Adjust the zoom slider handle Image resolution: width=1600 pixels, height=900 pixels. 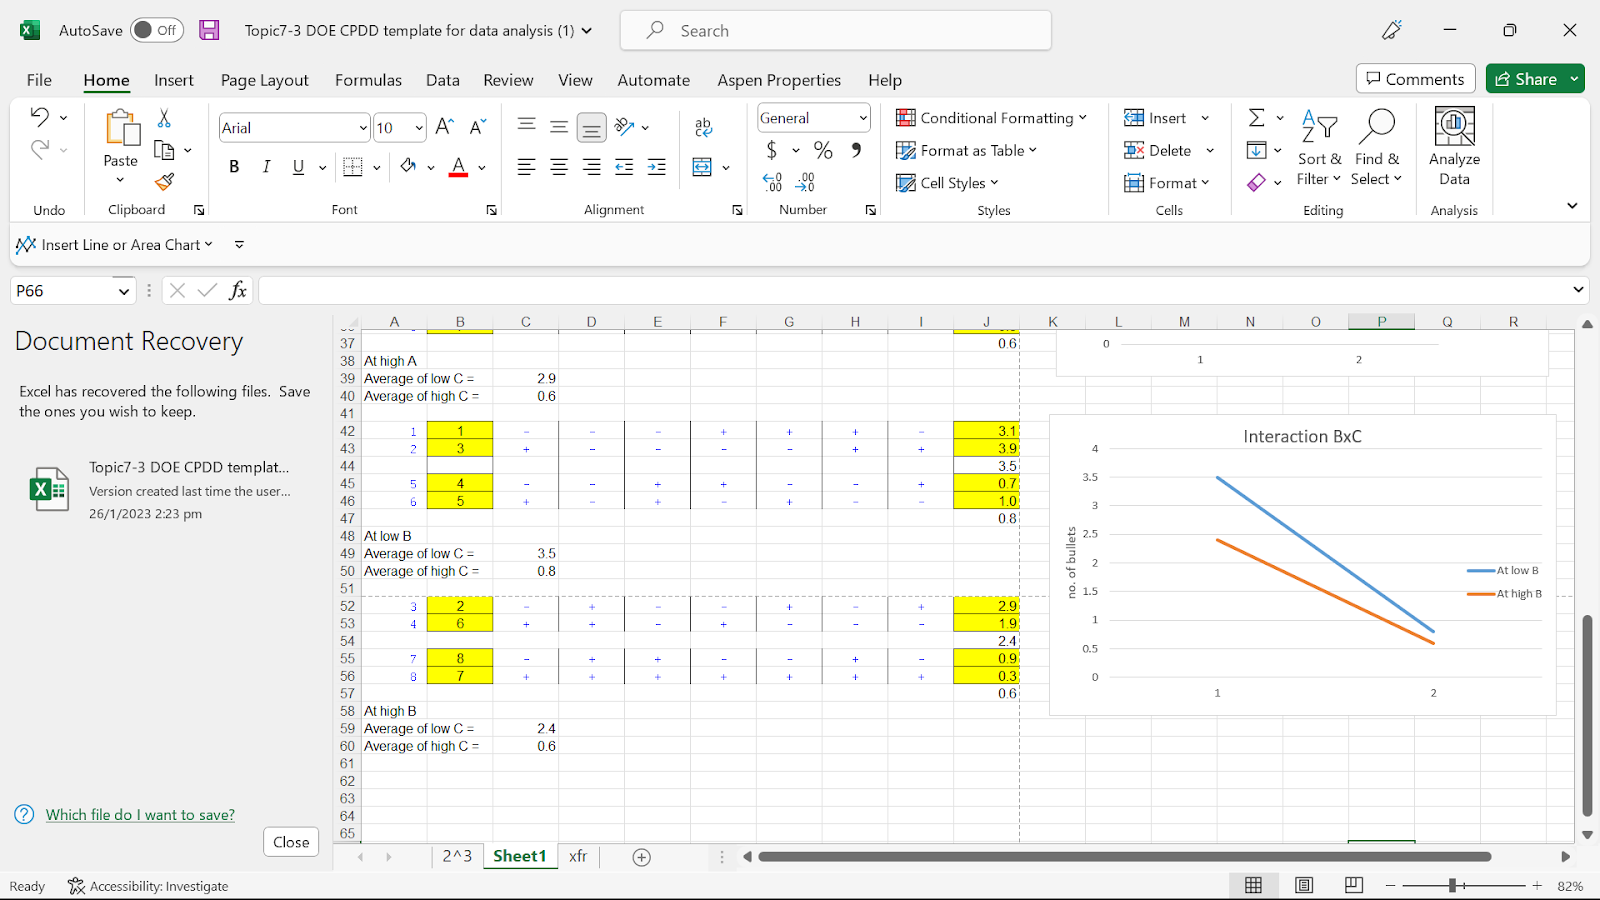[1452, 886]
